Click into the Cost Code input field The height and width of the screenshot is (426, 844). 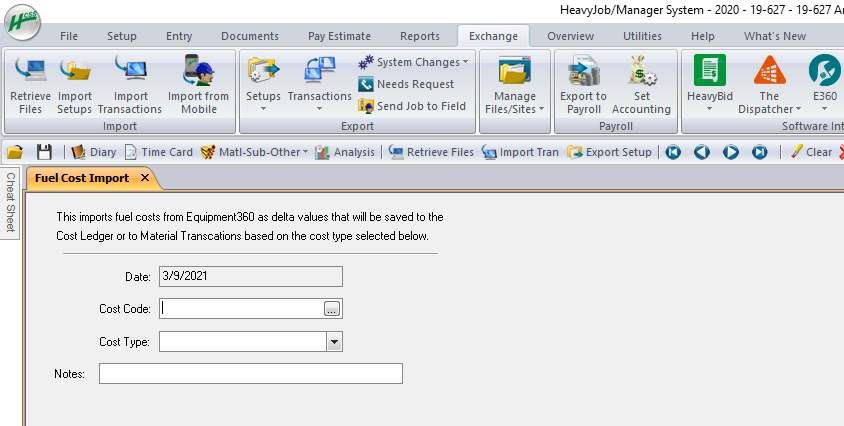click(242, 309)
